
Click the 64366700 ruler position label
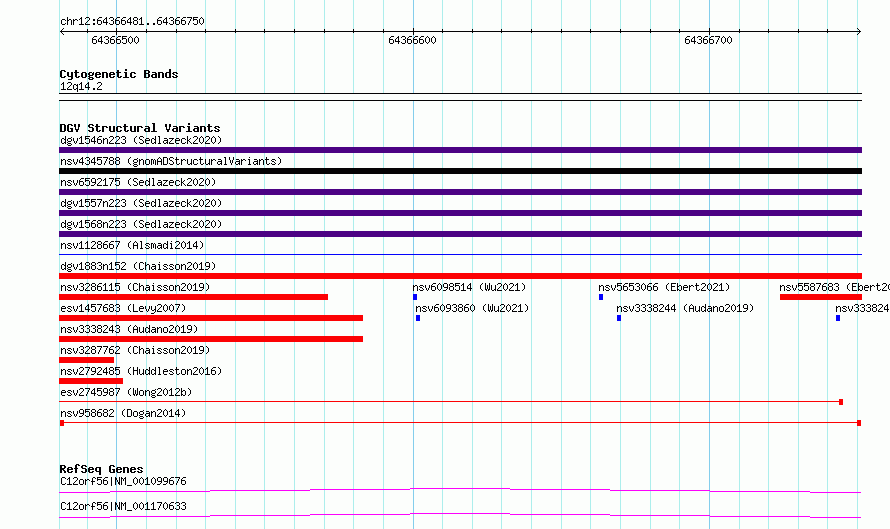708,40
